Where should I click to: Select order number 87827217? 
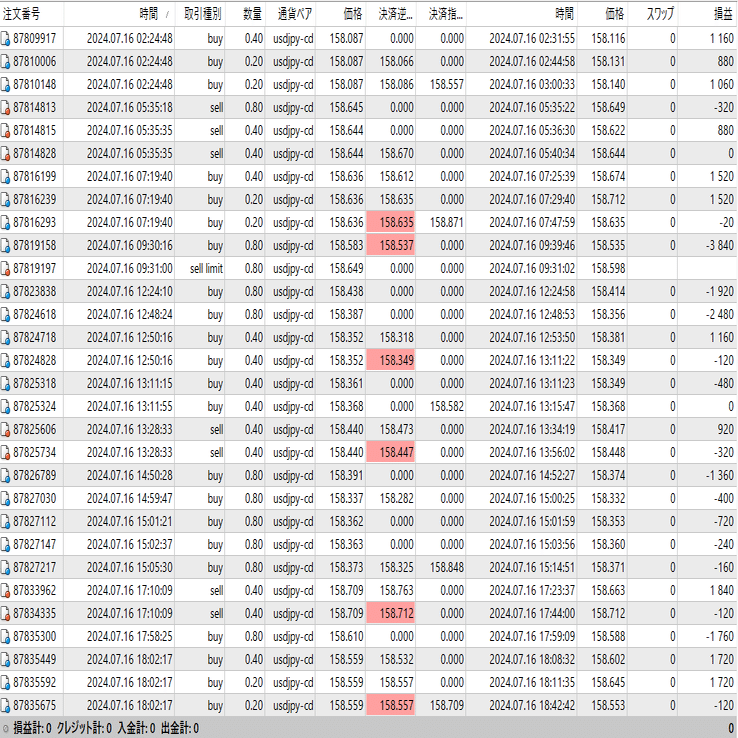coord(34,568)
